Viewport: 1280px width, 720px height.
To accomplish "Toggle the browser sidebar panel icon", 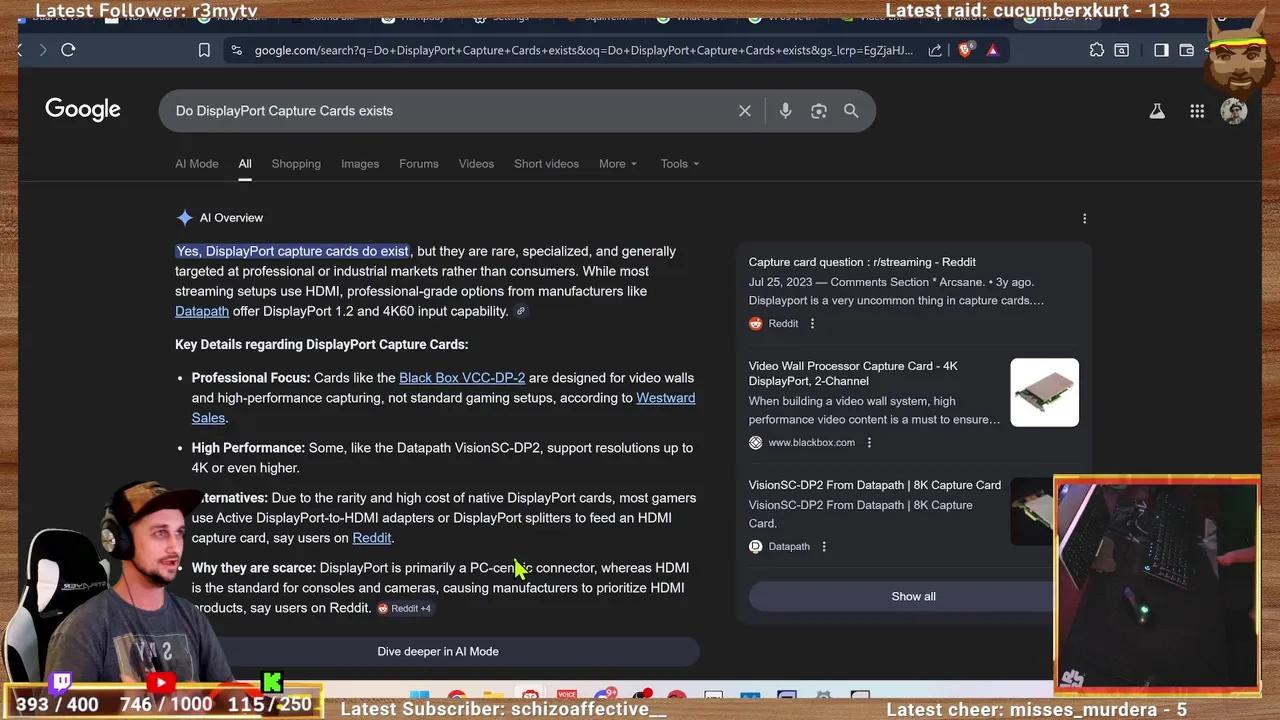I will [1161, 50].
